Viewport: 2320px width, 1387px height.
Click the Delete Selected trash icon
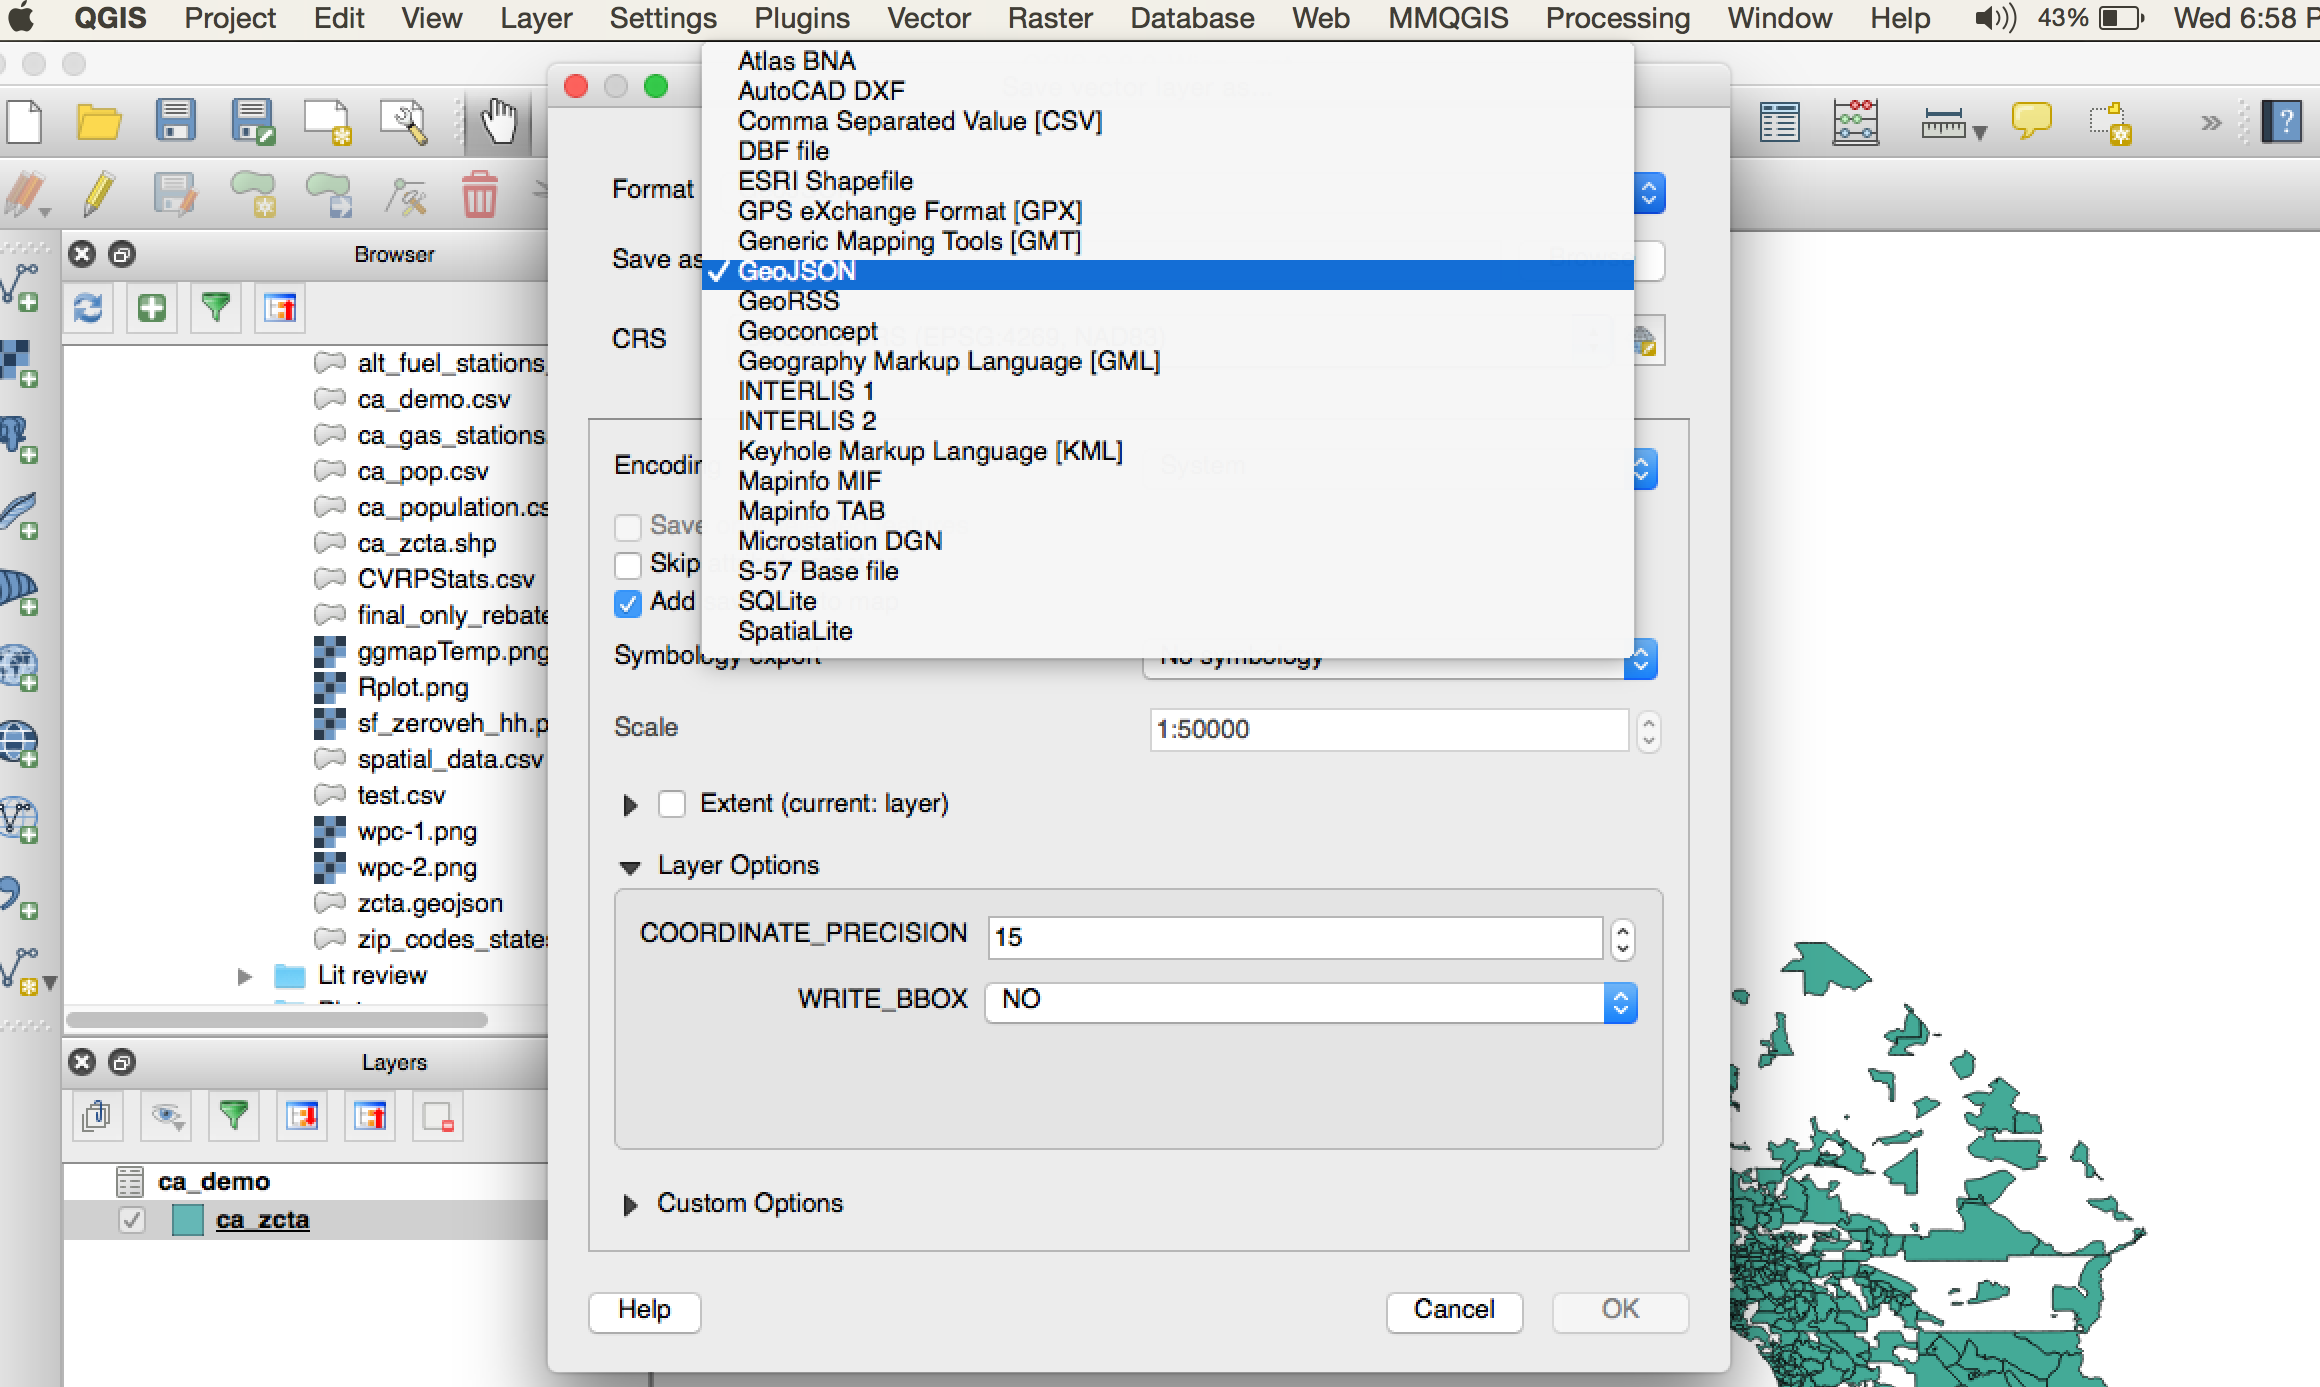pyautogui.click(x=479, y=194)
